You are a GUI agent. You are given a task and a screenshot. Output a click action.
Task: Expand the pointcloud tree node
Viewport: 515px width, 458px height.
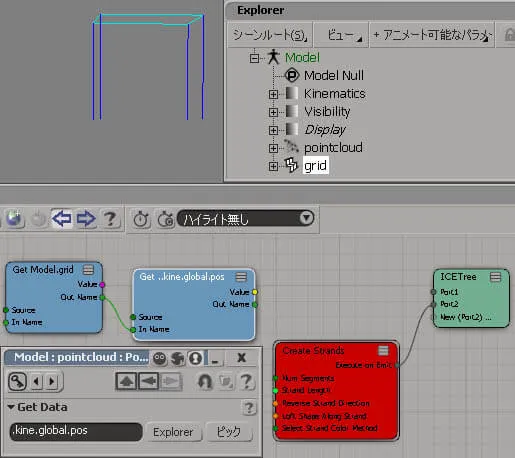pos(273,148)
